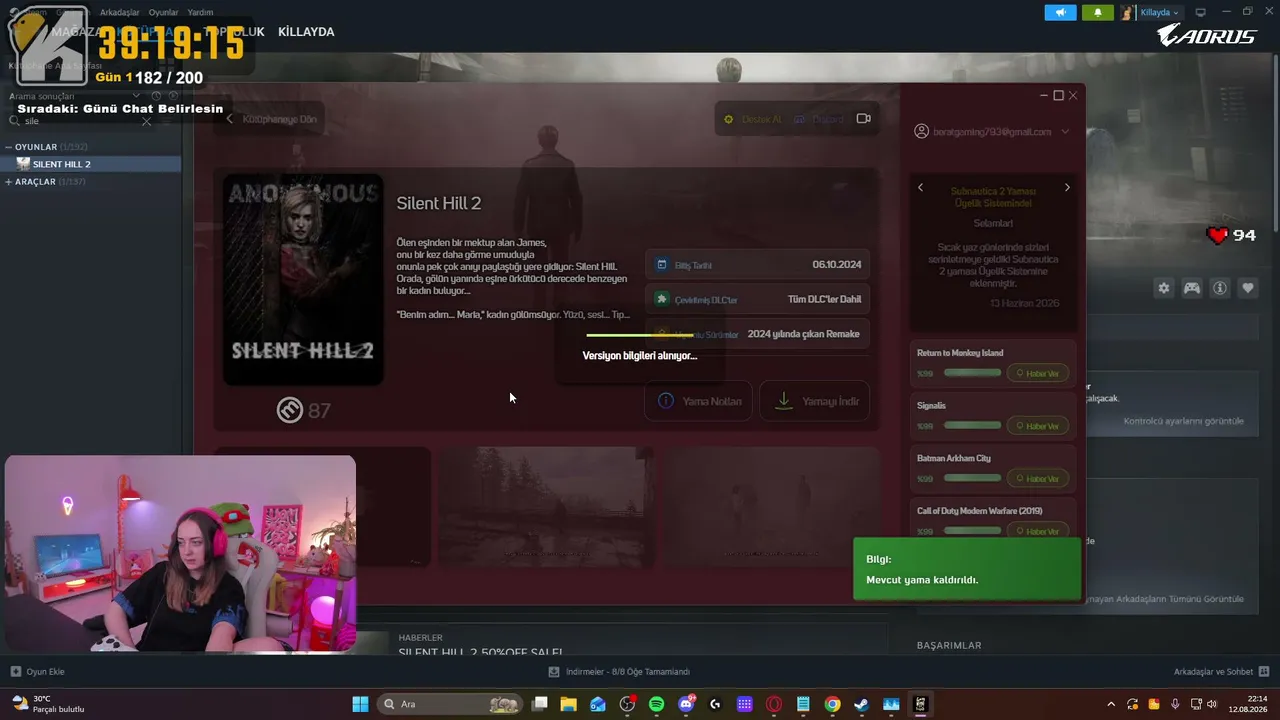Open the Yardım menu
1280x720 pixels.
[200, 13]
